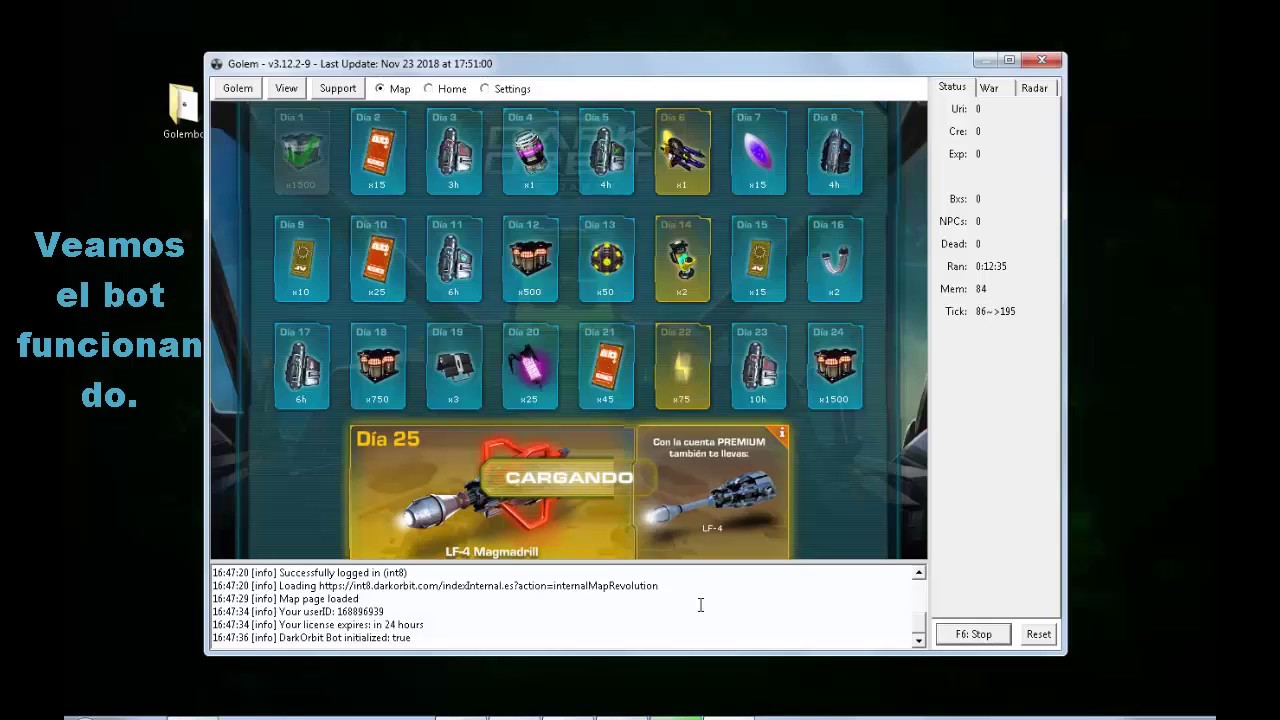Click the 'Your userID: 168896939' log line
The height and width of the screenshot is (720, 1280).
coord(298,612)
